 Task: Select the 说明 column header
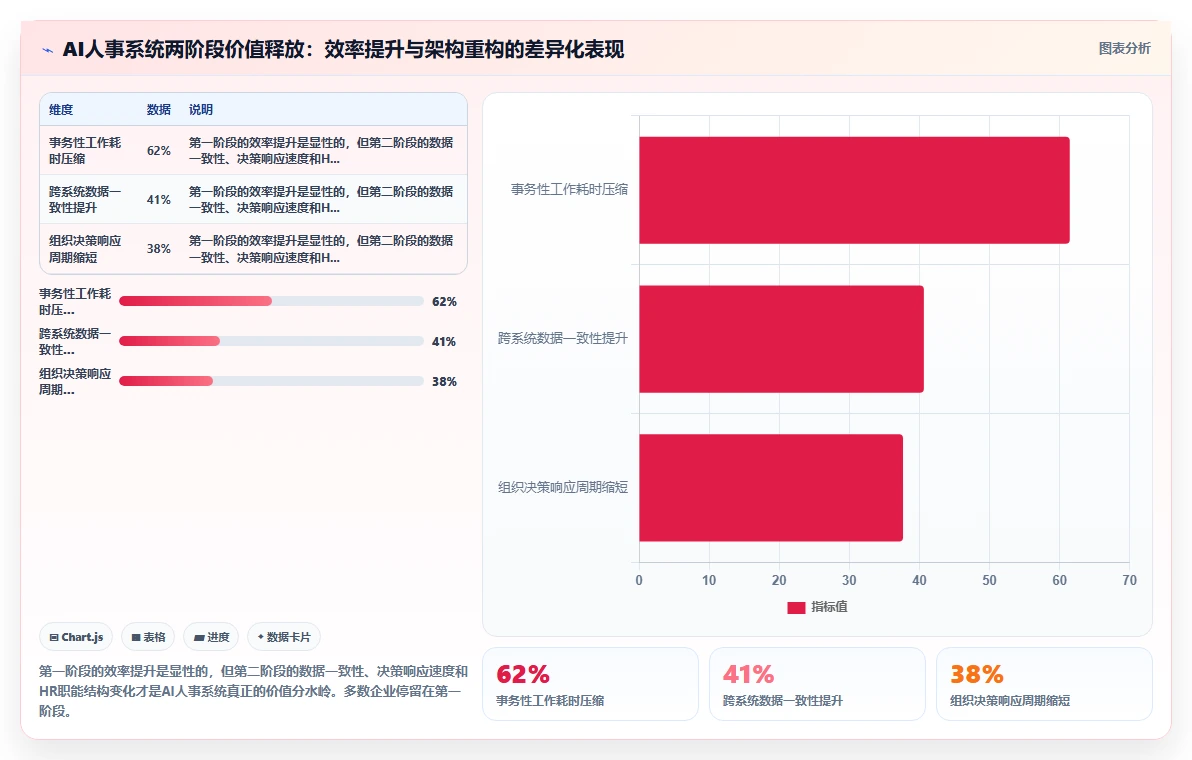pos(201,109)
